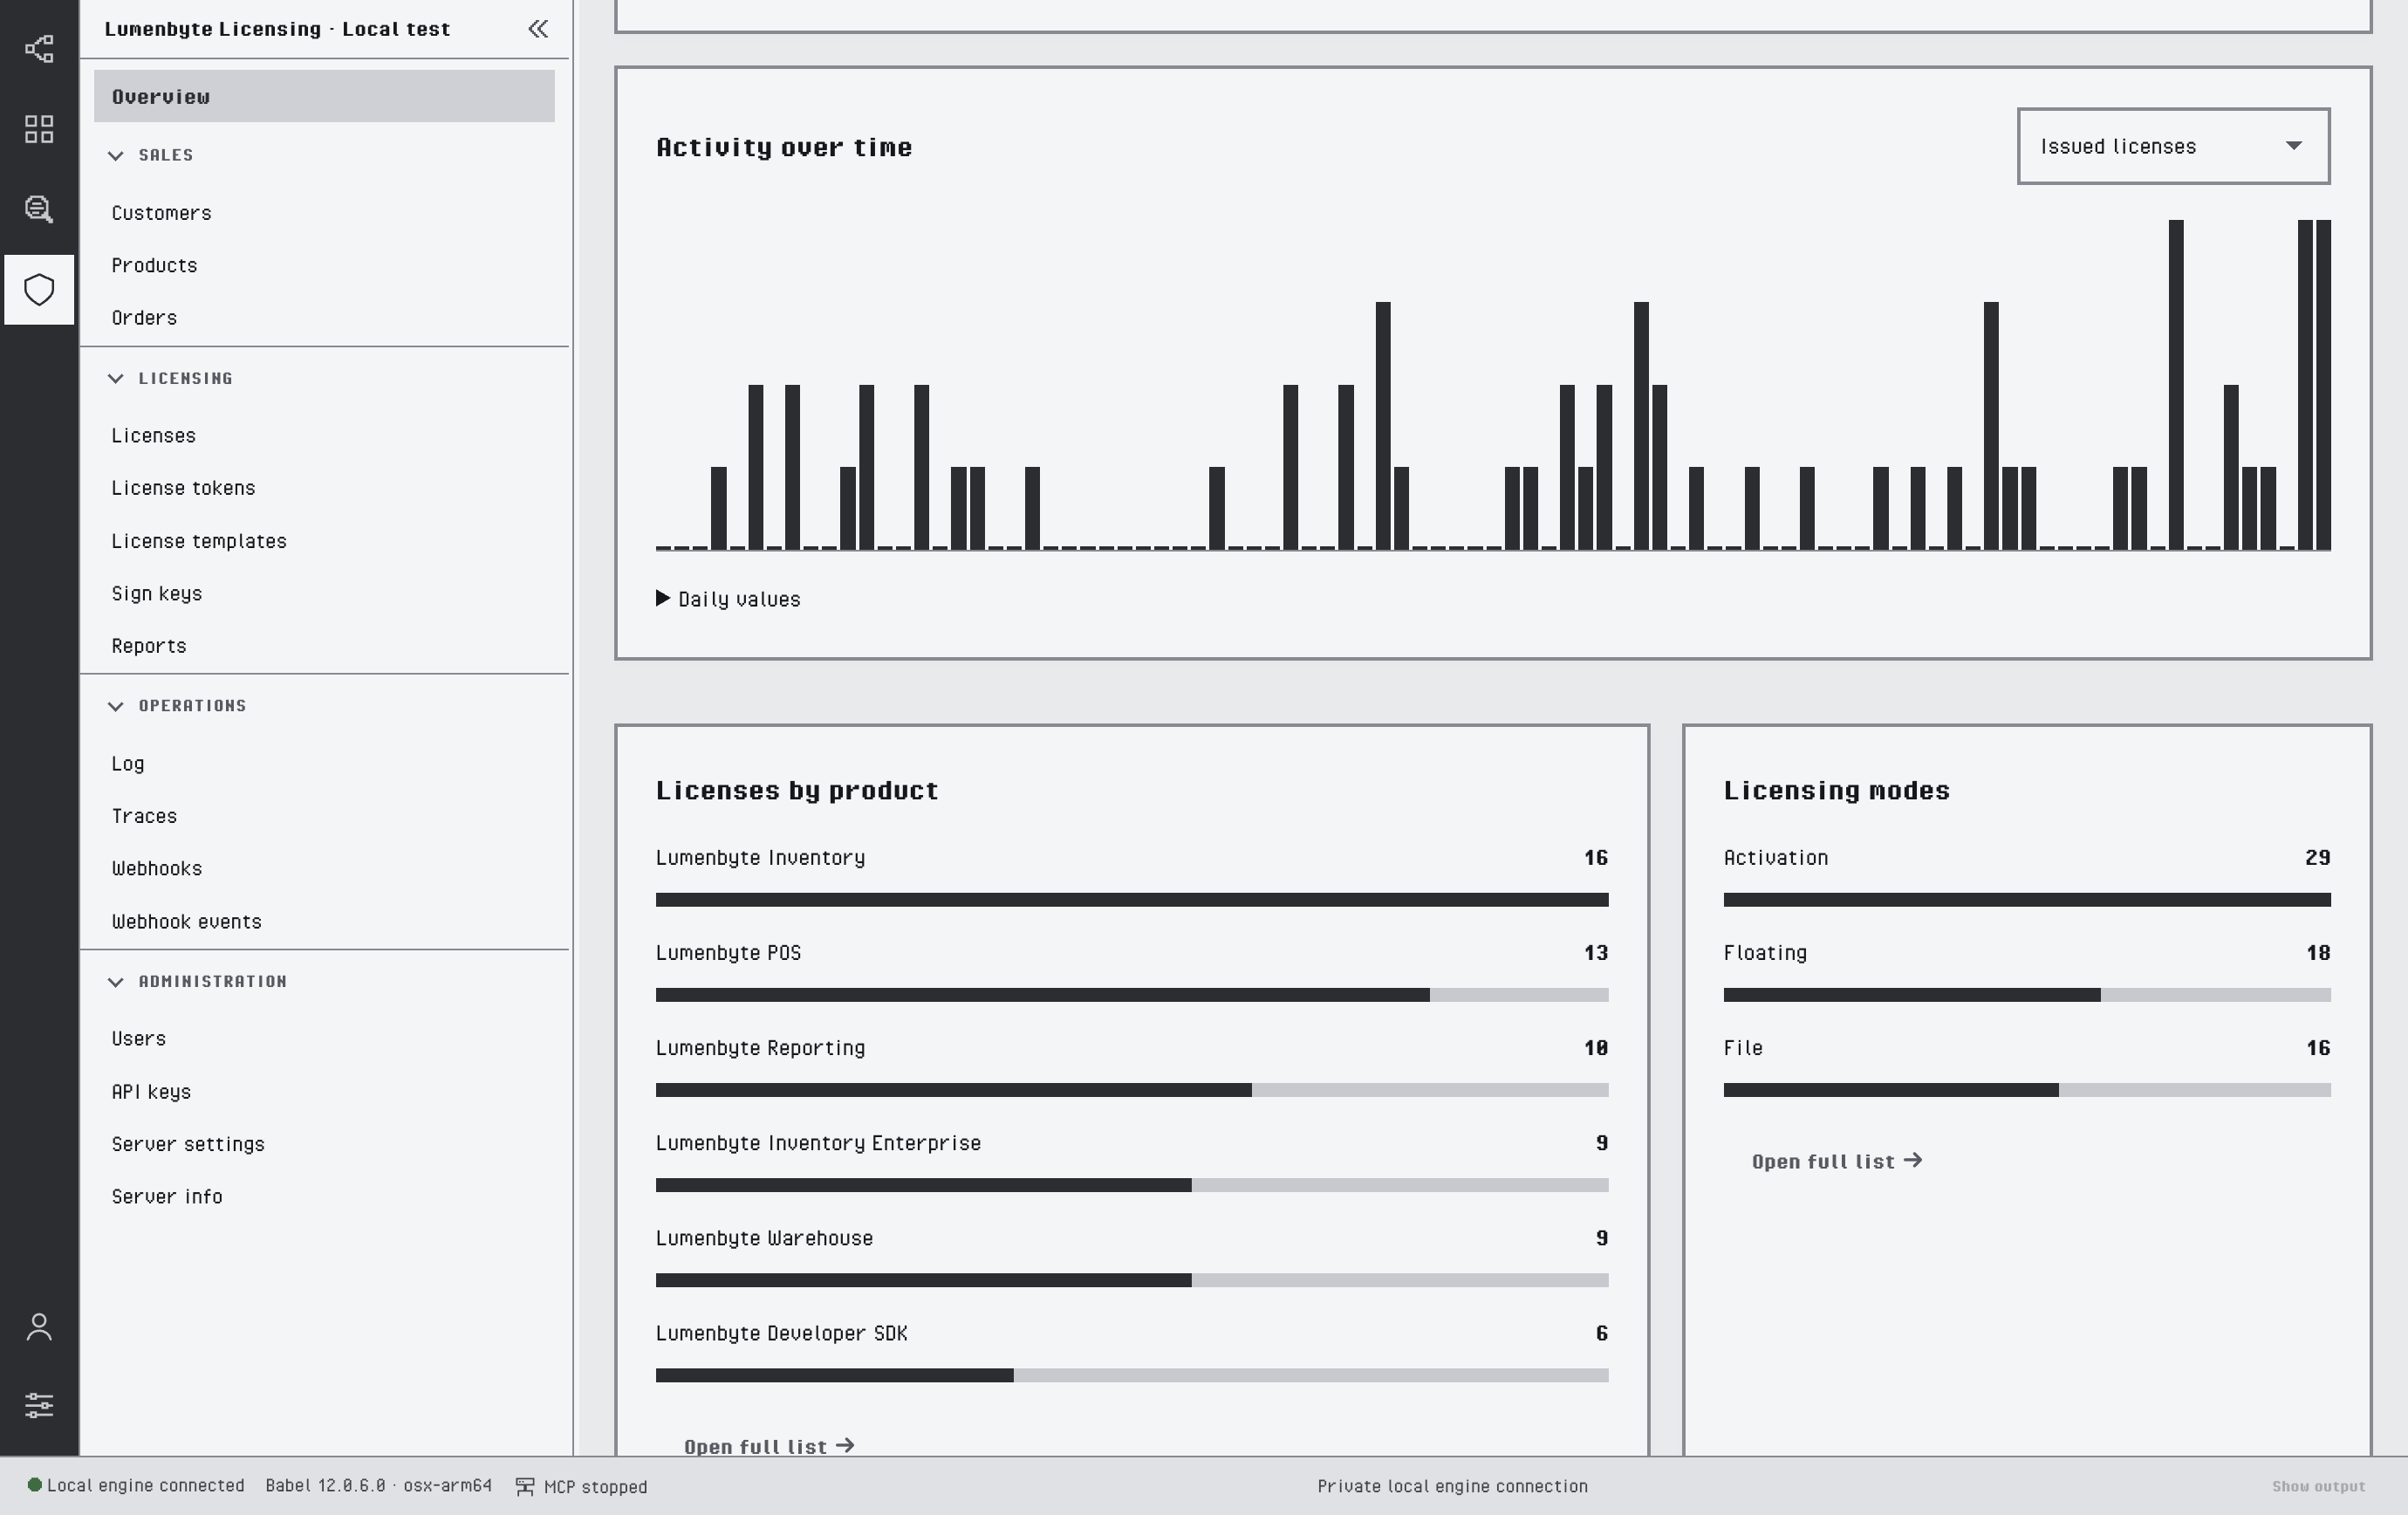
Task: Click the Floating mode progress bar
Action: (x=2027, y=995)
